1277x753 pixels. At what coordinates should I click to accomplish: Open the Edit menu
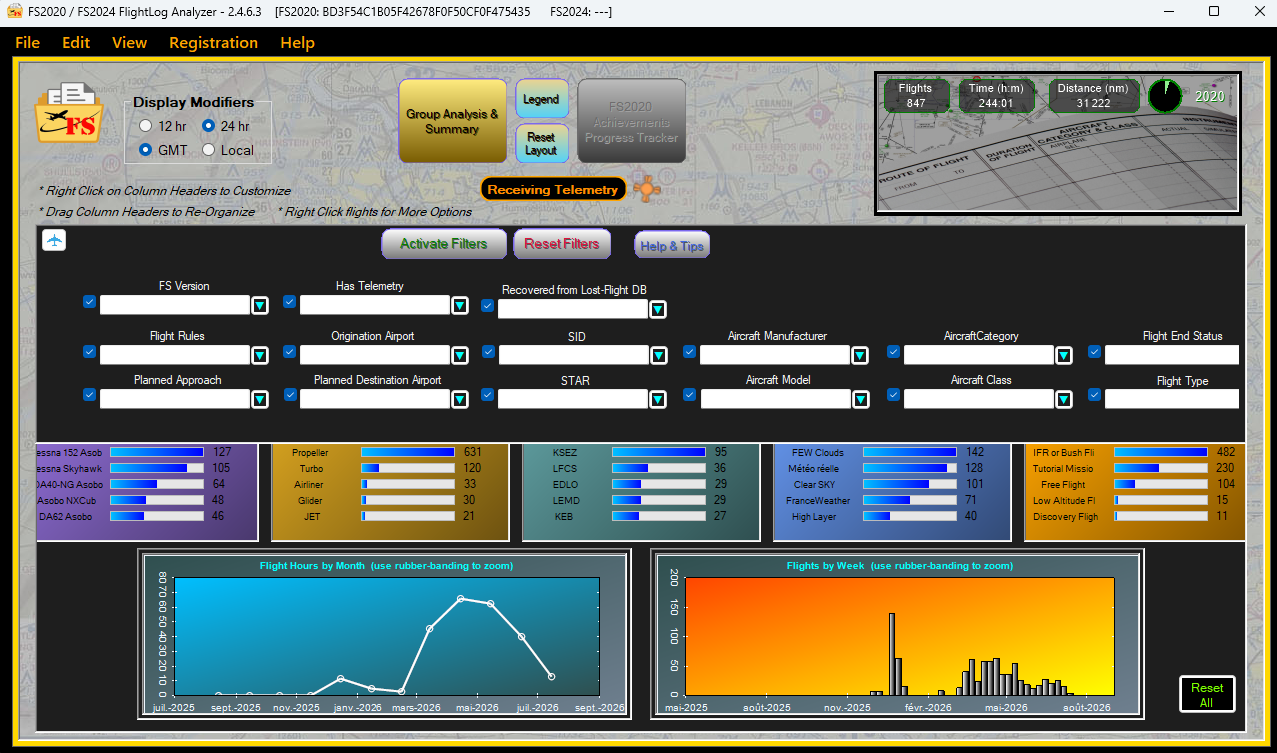tap(76, 43)
